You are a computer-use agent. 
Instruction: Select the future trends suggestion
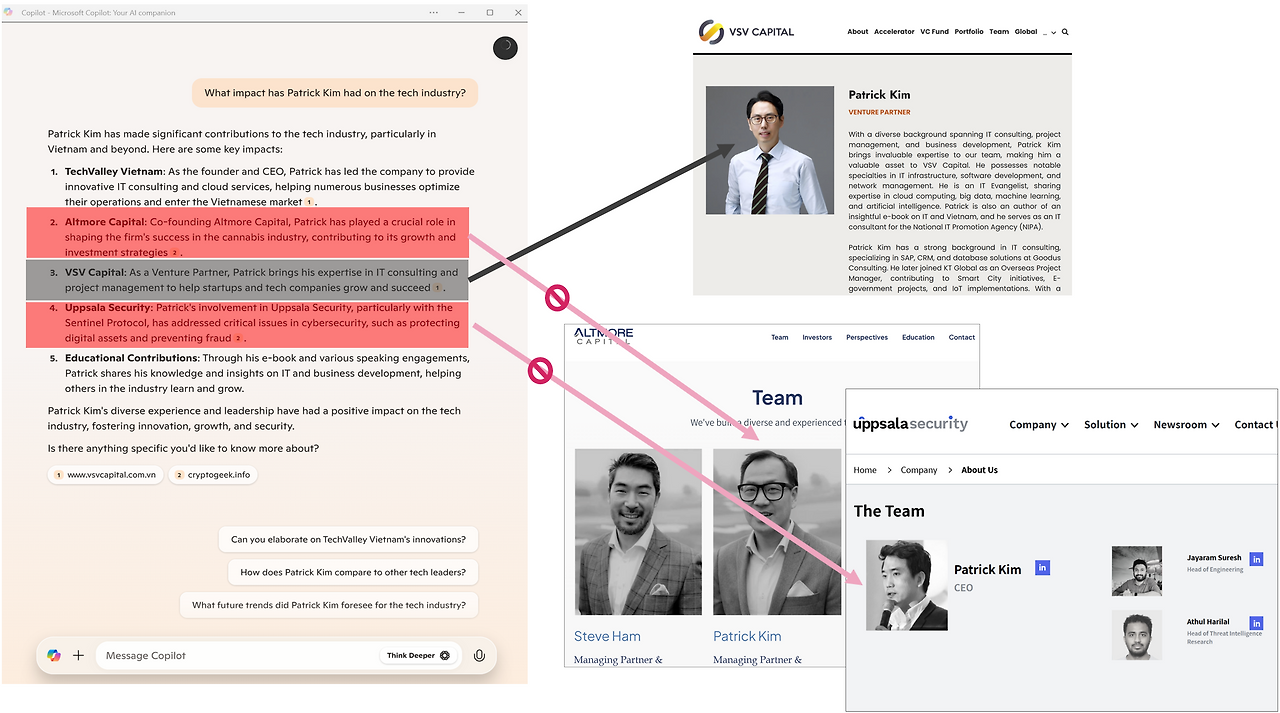(x=328, y=605)
